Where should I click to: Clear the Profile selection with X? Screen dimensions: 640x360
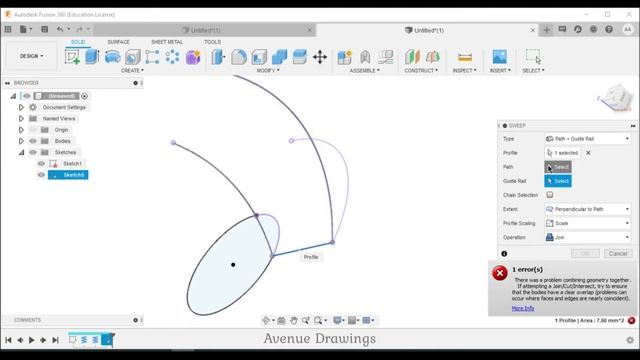pos(588,153)
